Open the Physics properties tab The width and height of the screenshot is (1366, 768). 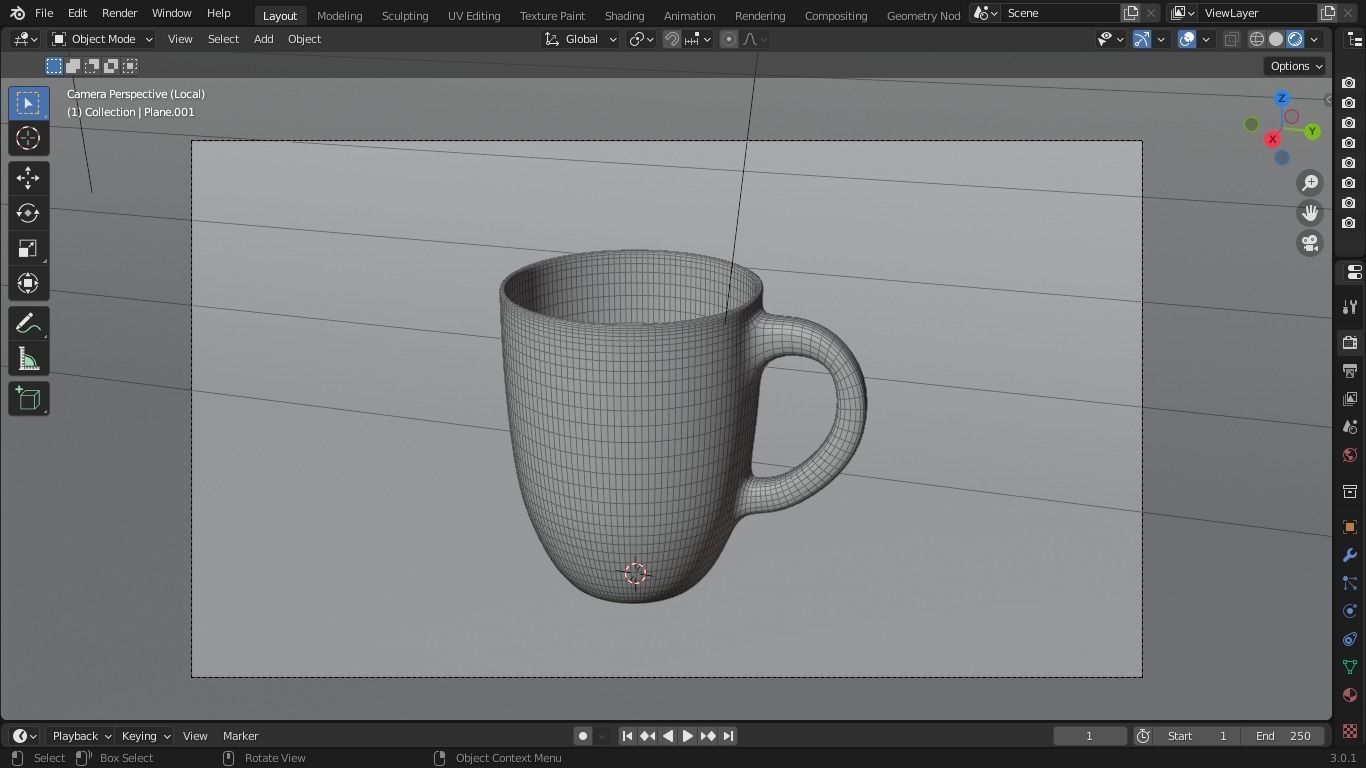pyautogui.click(x=1350, y=611)
